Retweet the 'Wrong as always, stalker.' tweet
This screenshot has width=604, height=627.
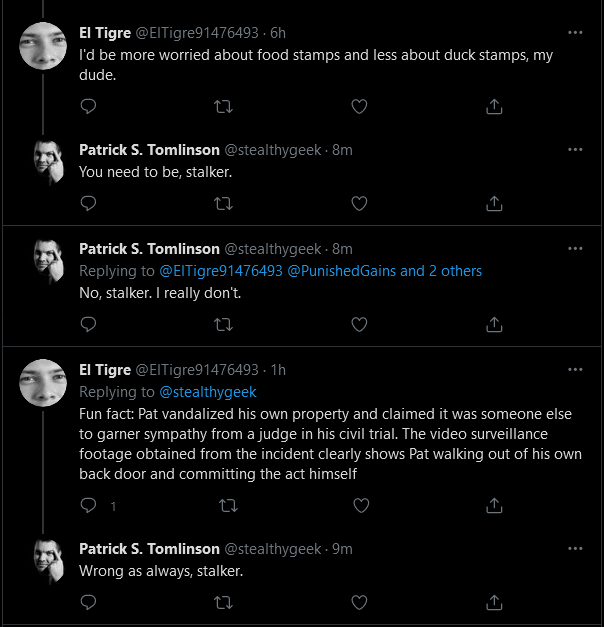223,602
